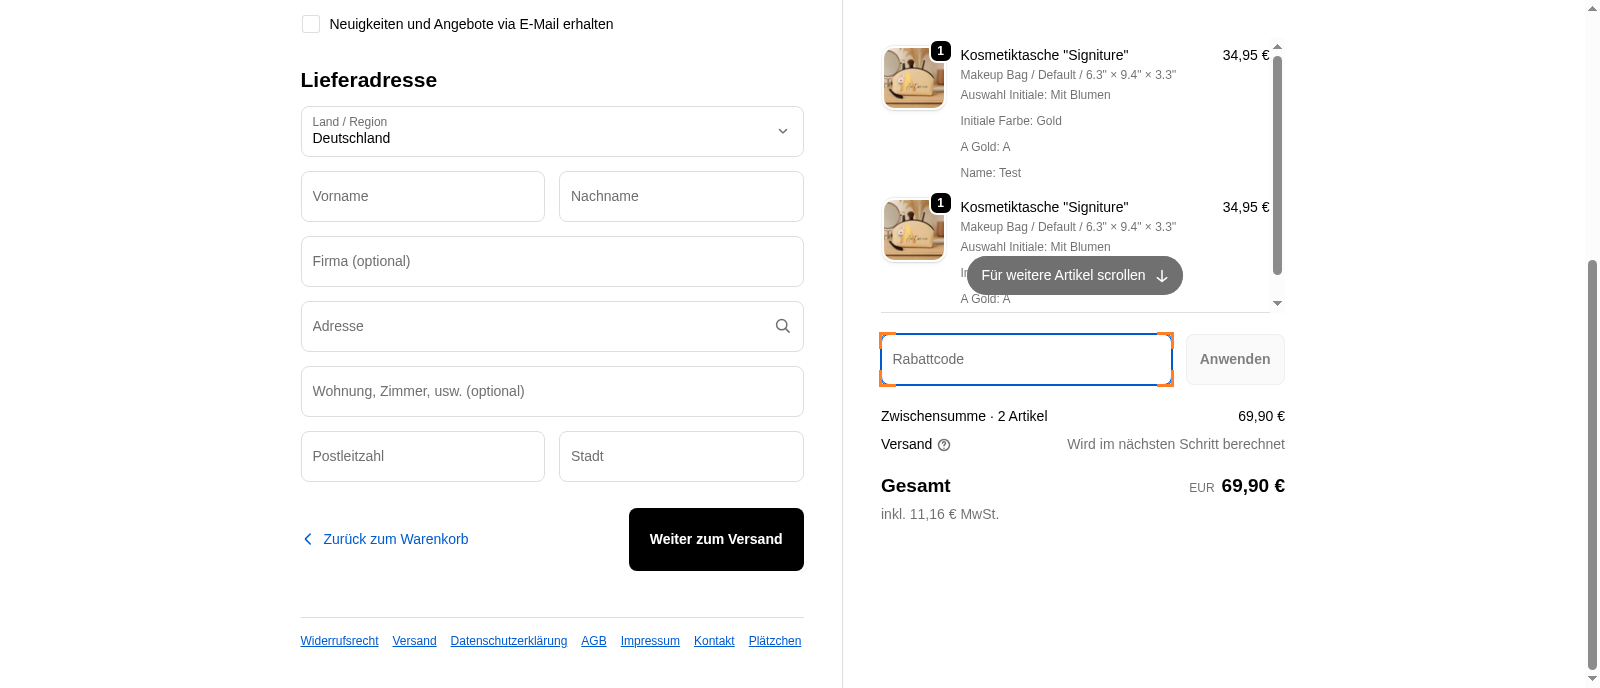
Task: Select the Postleitzahl input field
Action: (x=423, y=456)
